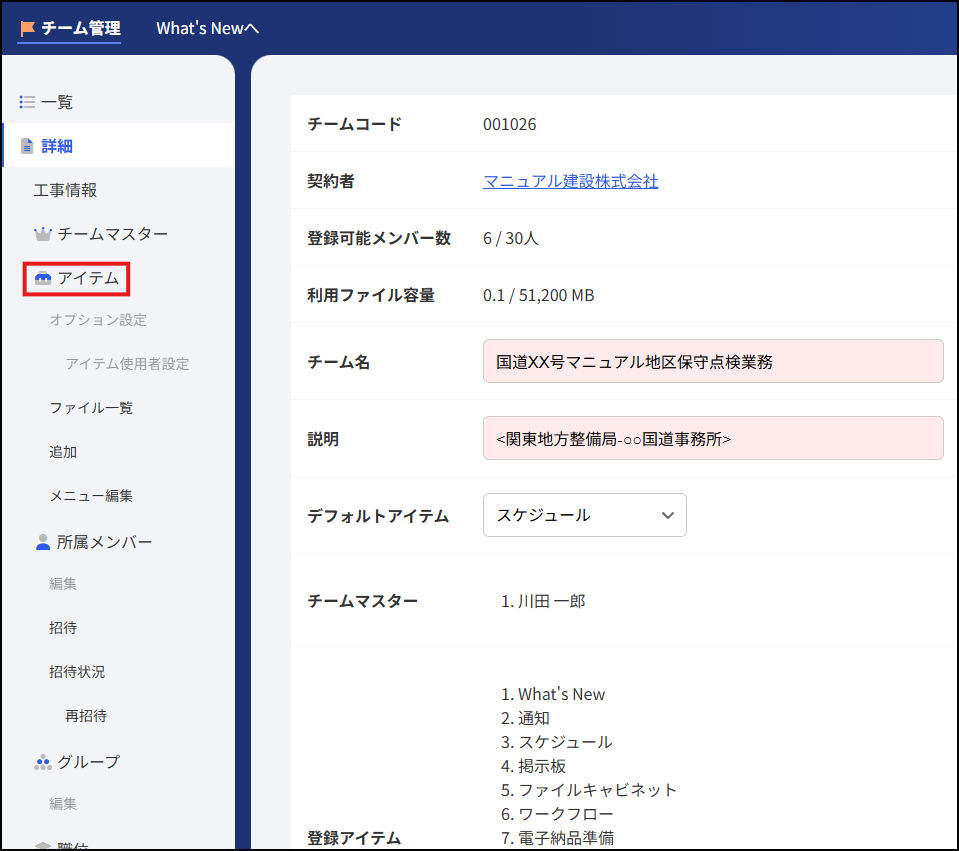
Task: Click the チーム名 input field
Action: click(x=713, y=362)
